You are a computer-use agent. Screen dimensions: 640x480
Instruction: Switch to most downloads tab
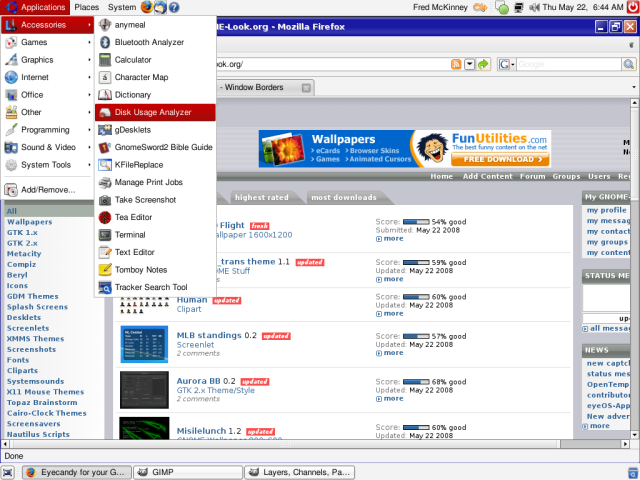[x=344, y=198]
